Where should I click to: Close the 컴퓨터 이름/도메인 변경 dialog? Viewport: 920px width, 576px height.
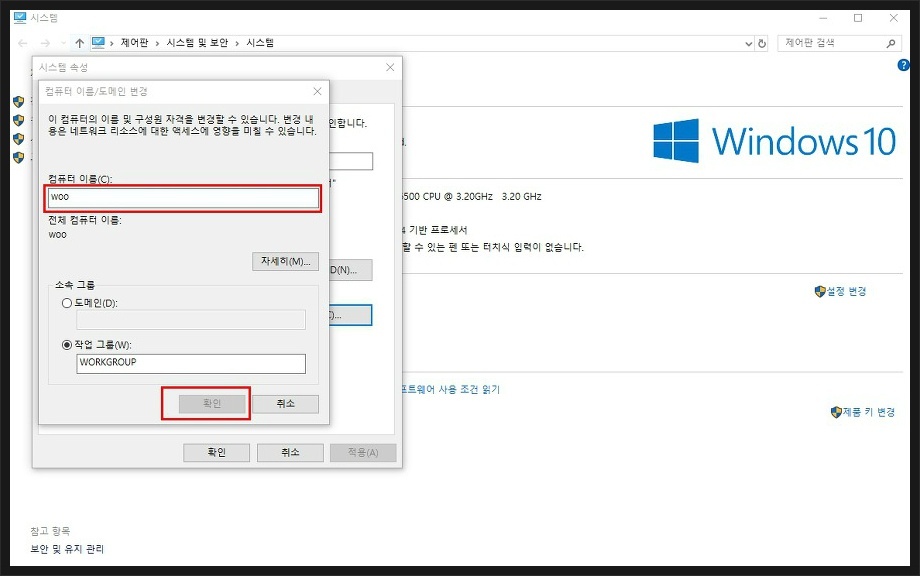pos(317,92)
